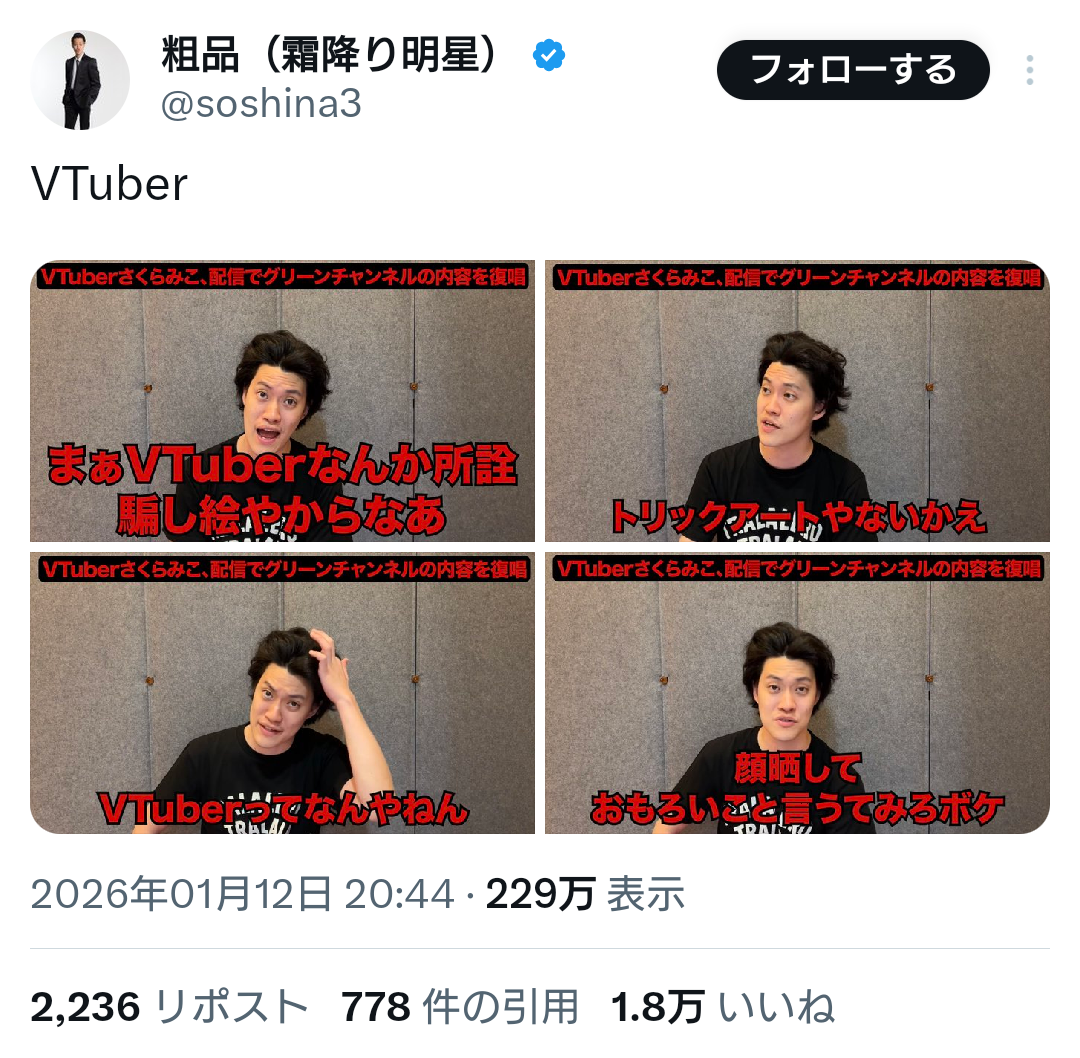Open the three-dot more options menu

click(x=1030, y=70)
